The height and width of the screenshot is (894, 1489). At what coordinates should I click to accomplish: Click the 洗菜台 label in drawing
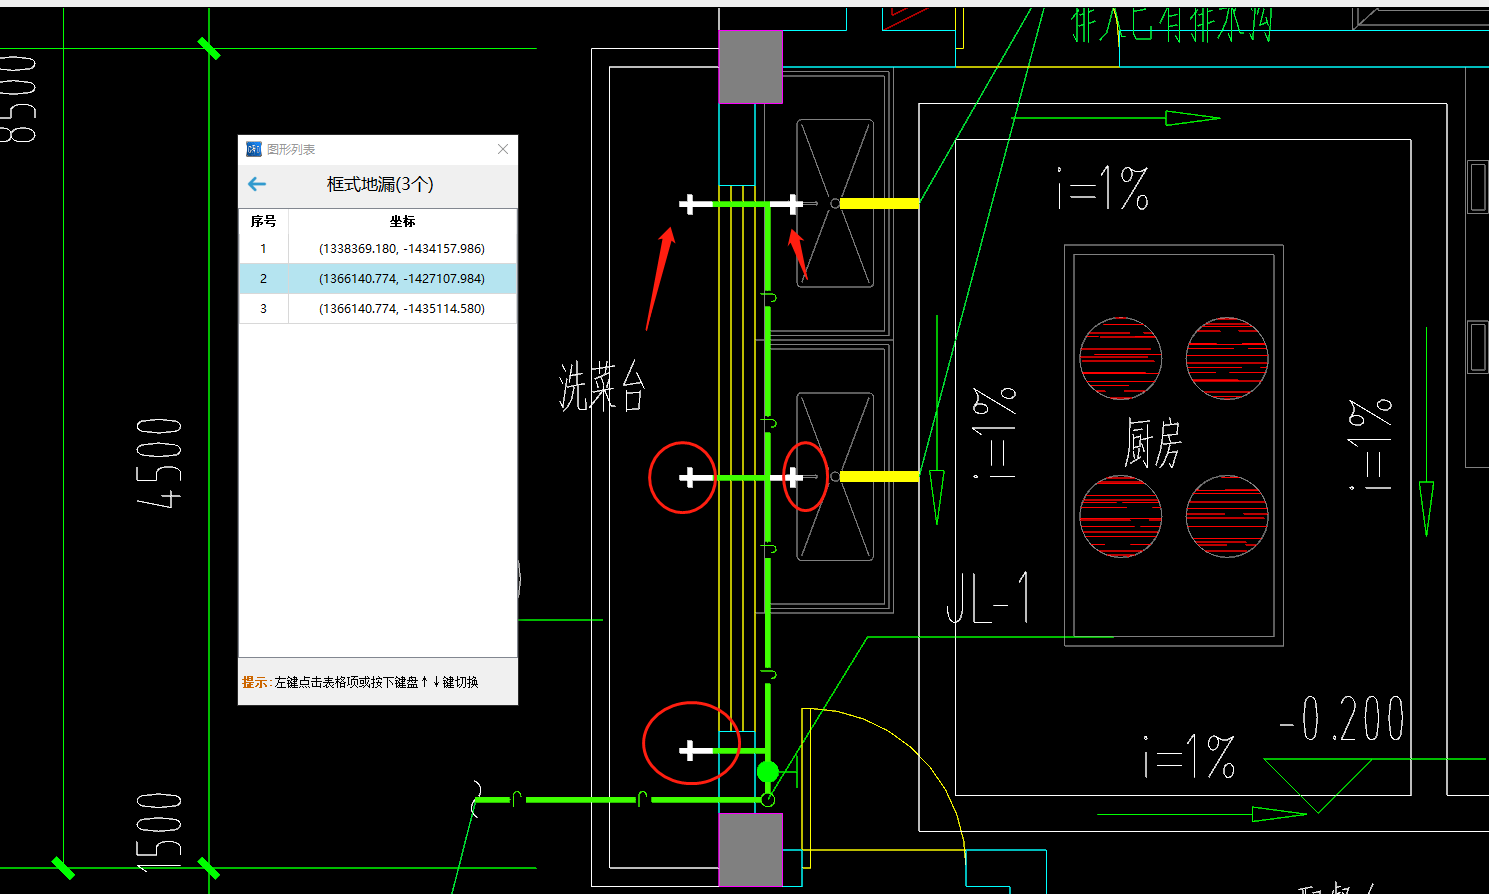tap(602, 385)
